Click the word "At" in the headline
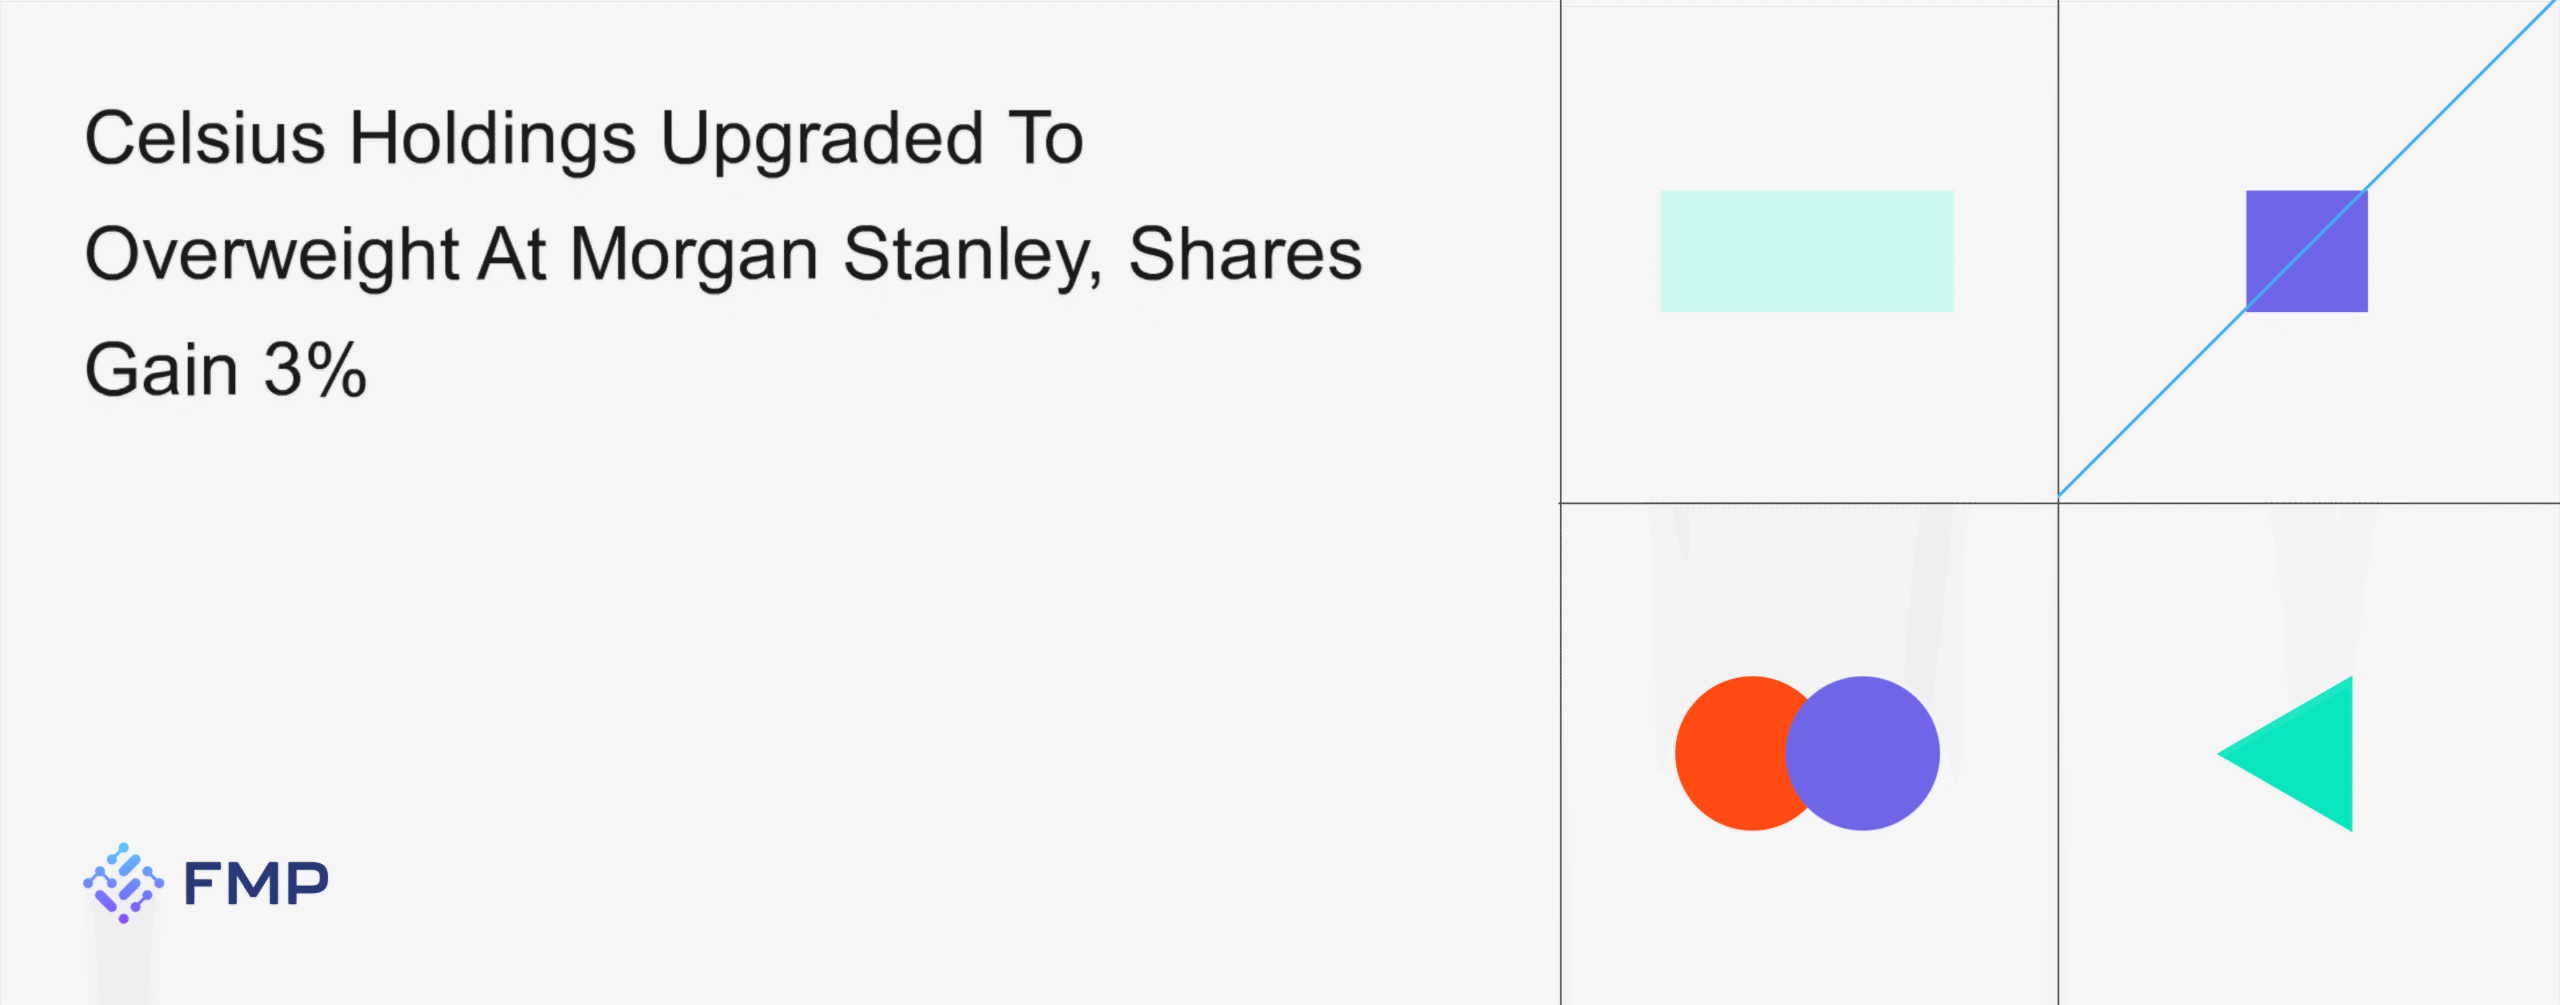Screen dimensions: 2560x1005 coord(512,254)
